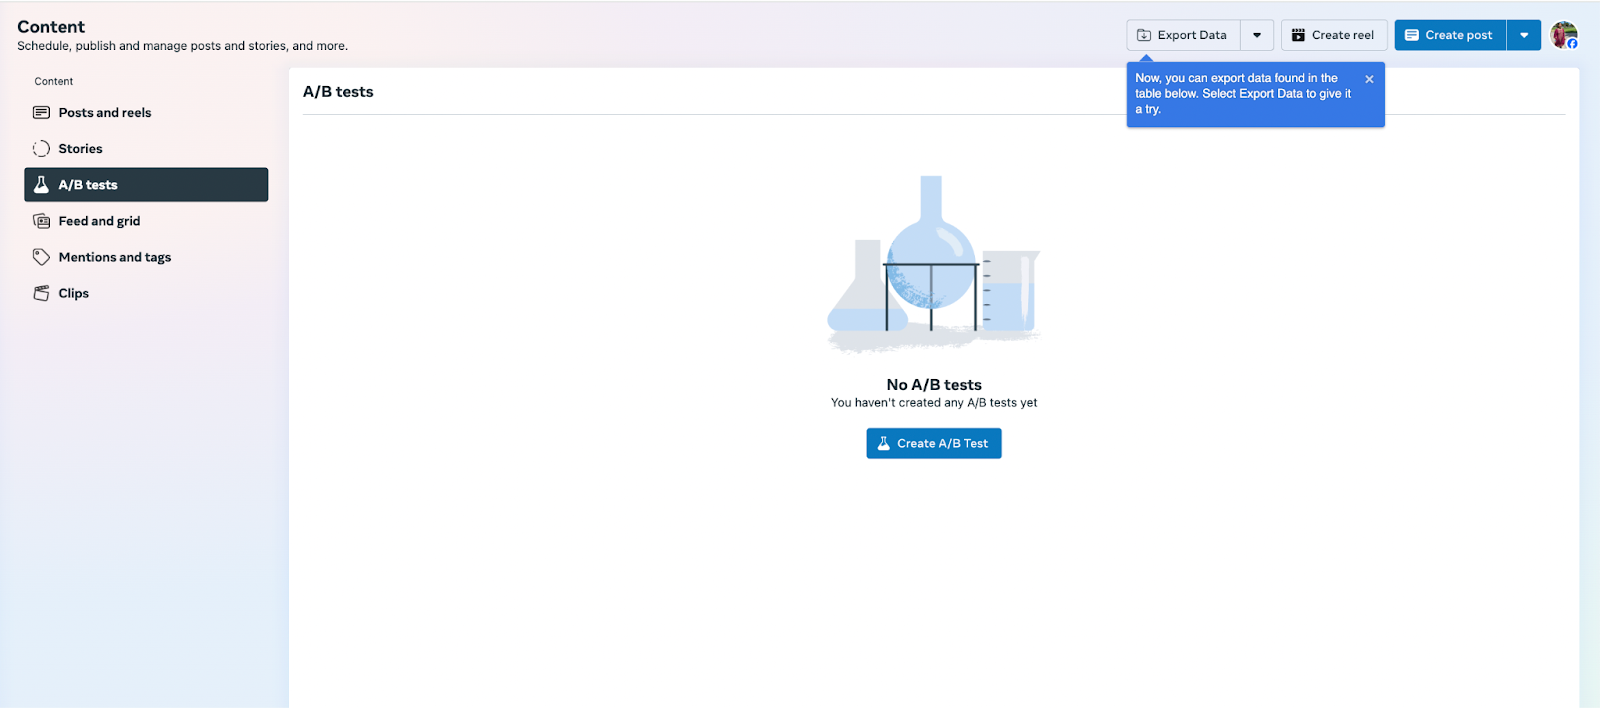Viewport: 1600px width, 708px height.
Task: Open the Stories section label
Action: pyautogui.click(x=80, y=149)
